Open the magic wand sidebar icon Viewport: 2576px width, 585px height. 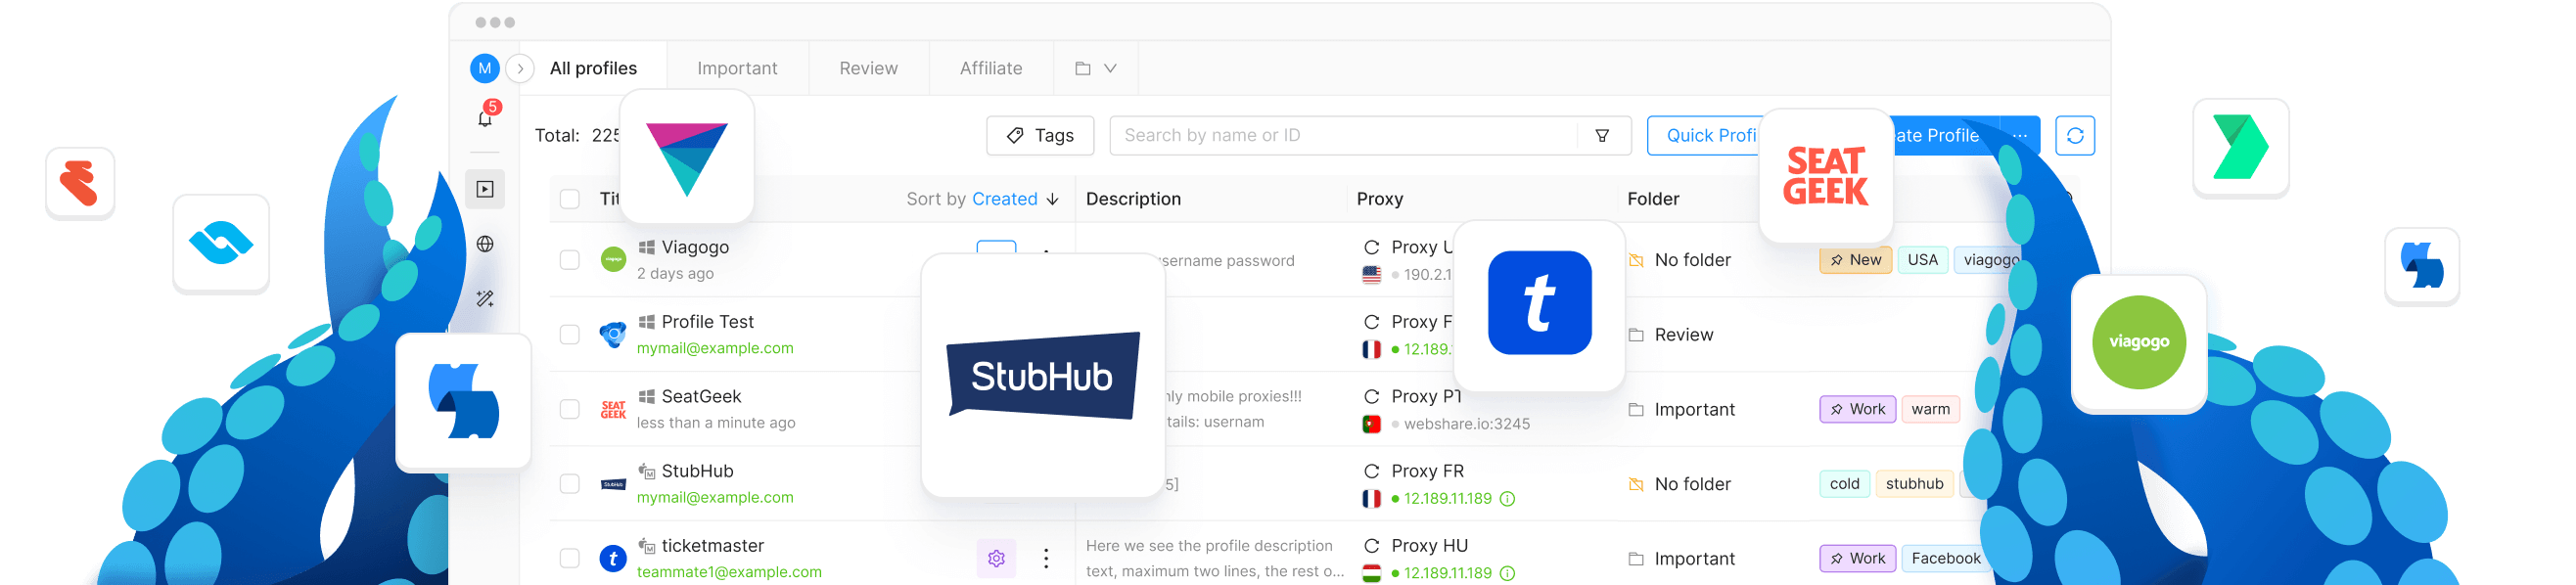point(485,299)
